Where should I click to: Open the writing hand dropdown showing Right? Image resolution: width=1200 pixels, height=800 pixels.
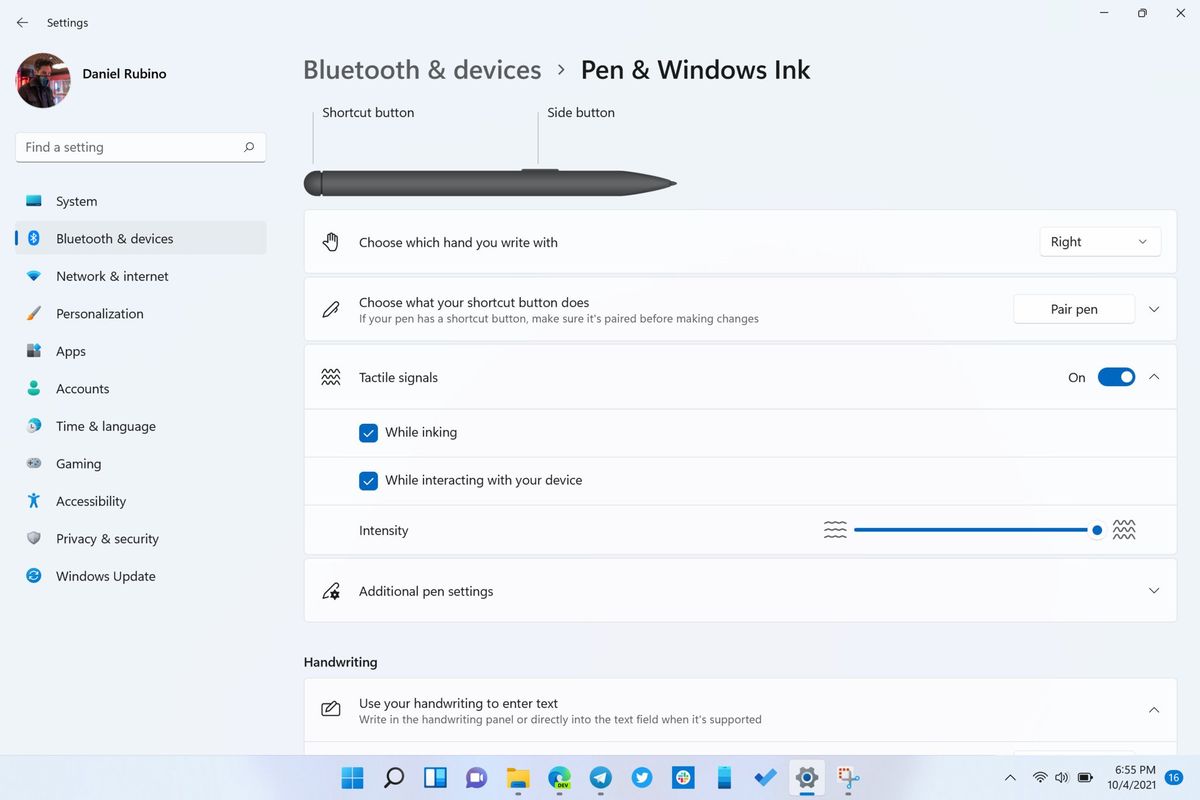(x=1099, y=241)
